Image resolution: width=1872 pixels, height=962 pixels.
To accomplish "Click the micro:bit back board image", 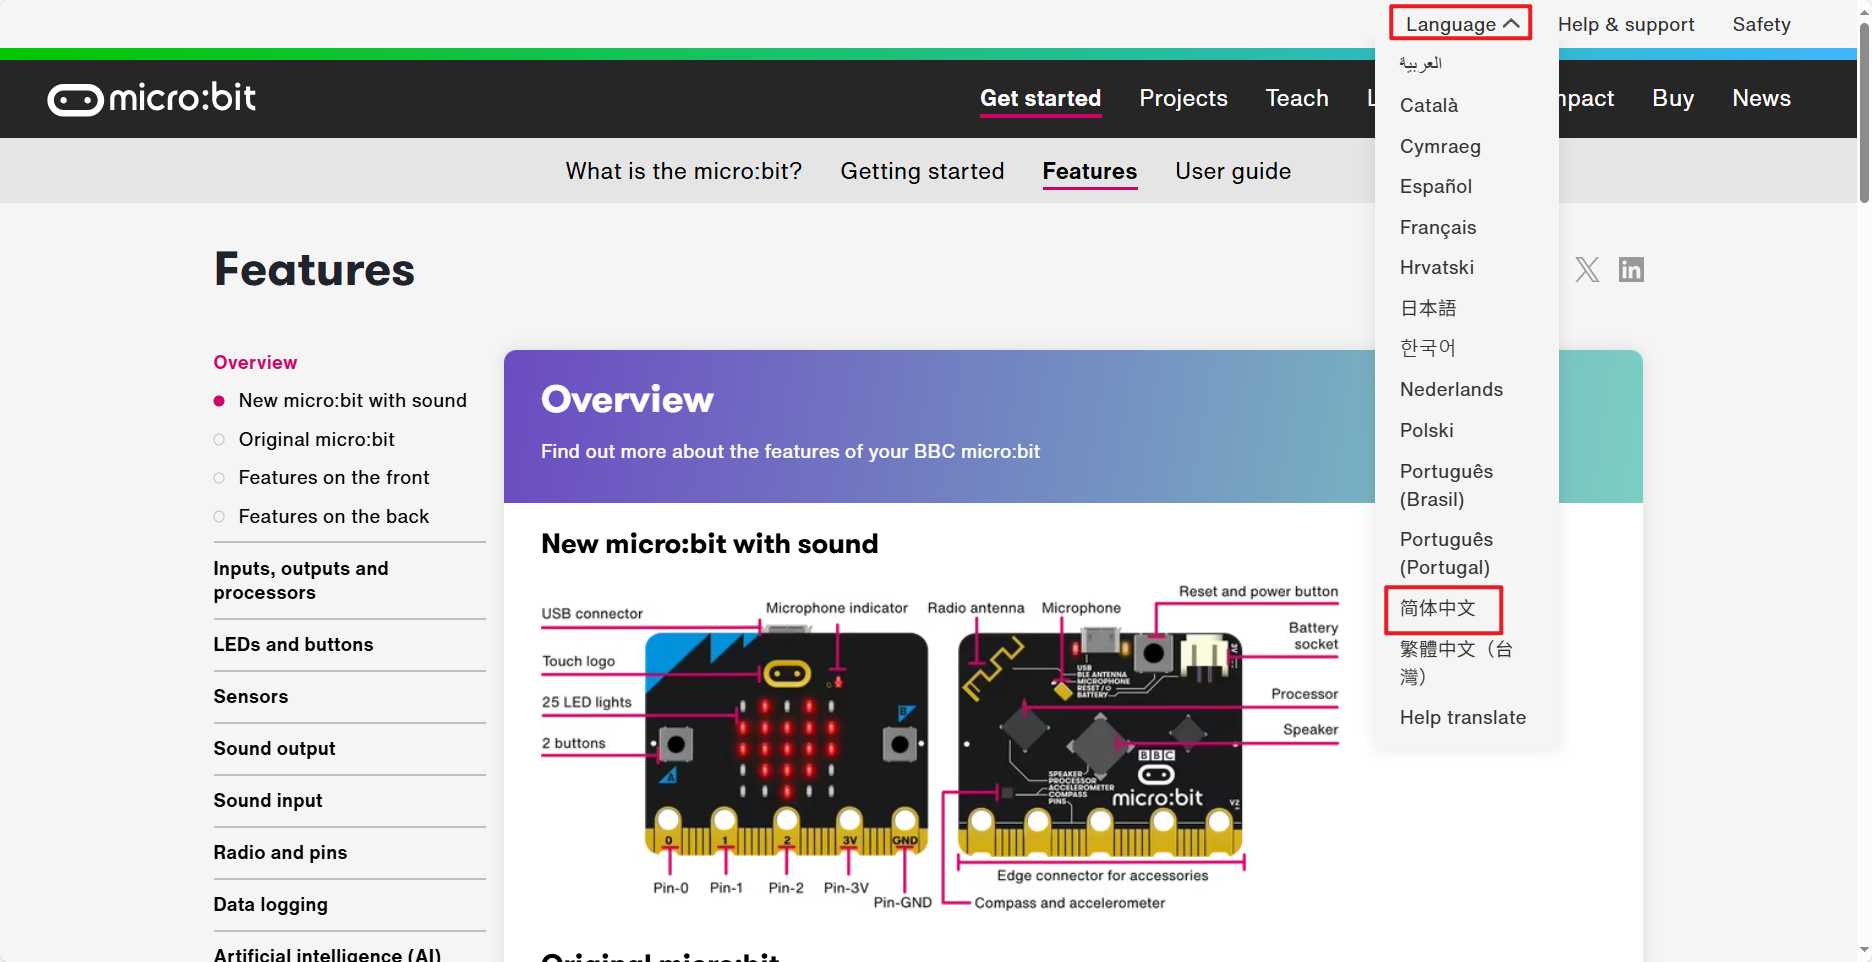I will 1100,743.
